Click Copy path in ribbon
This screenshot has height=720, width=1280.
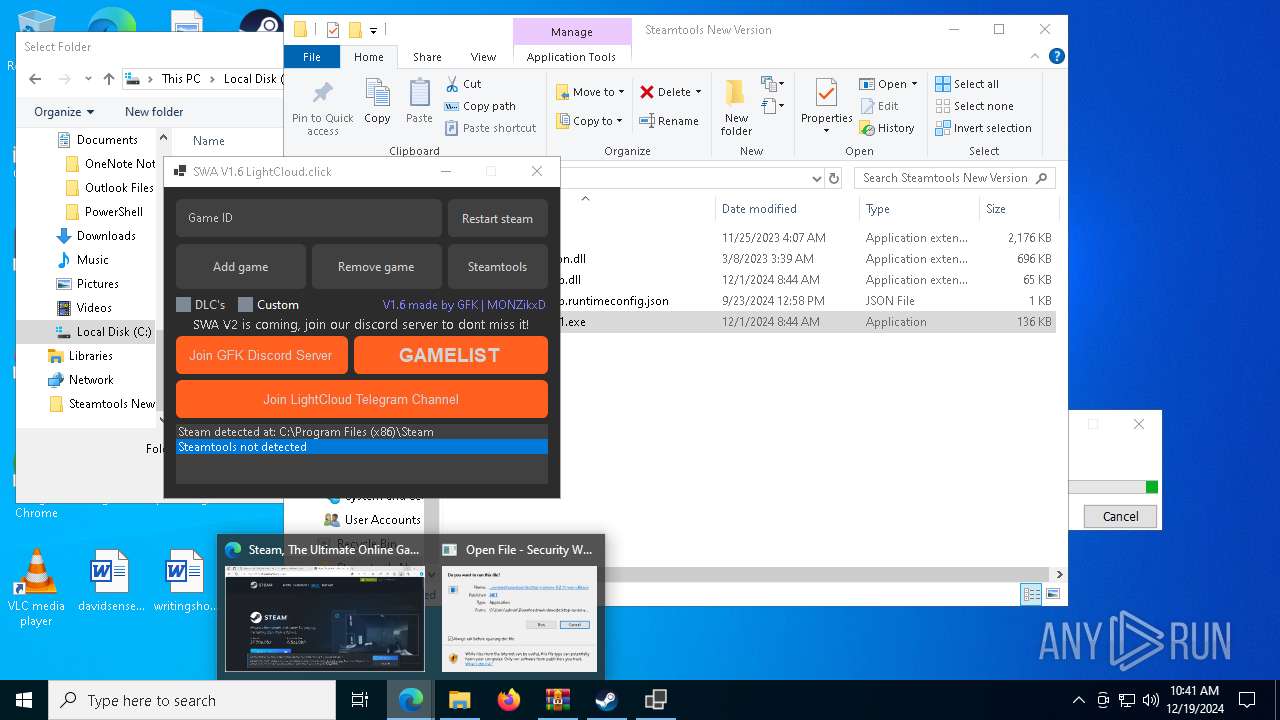[480, 106]
